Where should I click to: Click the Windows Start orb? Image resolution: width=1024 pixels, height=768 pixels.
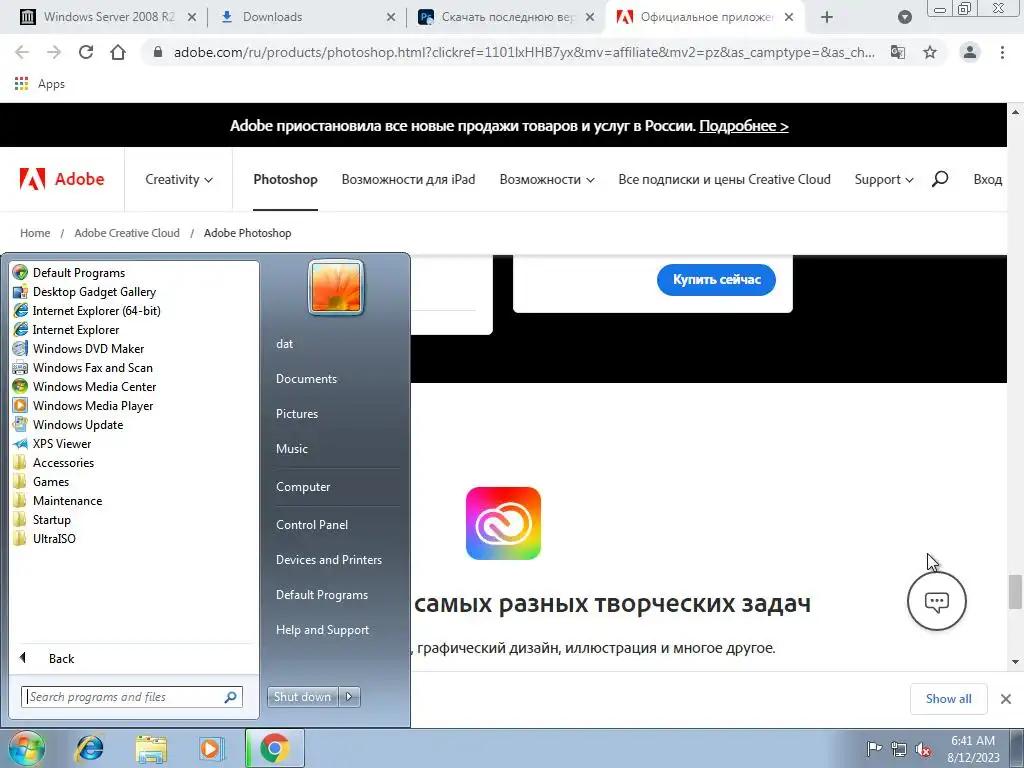tap(26, 748)
